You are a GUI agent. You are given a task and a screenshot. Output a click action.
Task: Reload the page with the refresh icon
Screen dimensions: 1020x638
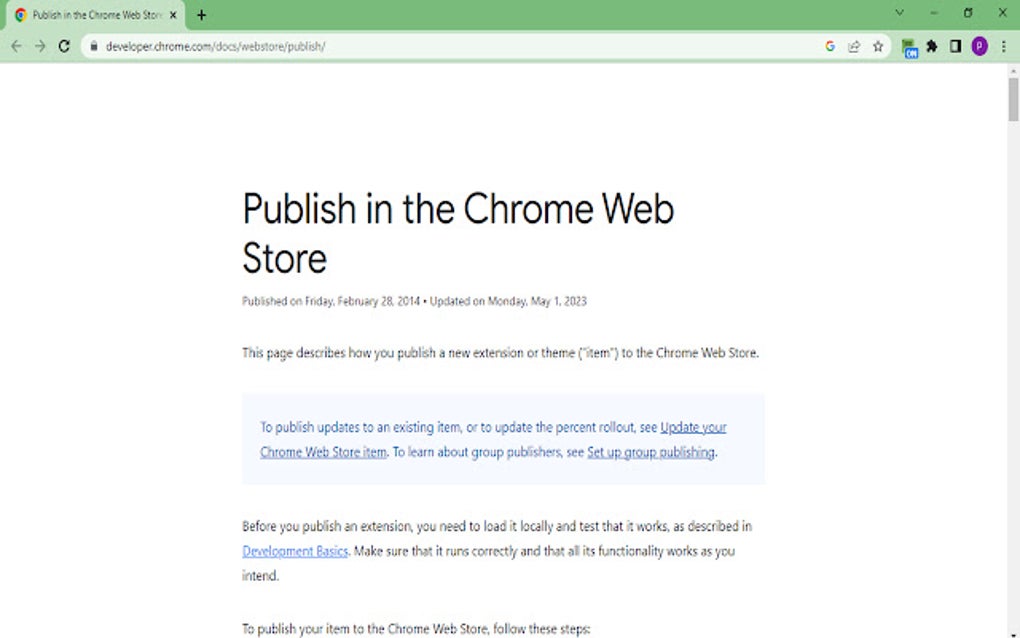[64, 46]
